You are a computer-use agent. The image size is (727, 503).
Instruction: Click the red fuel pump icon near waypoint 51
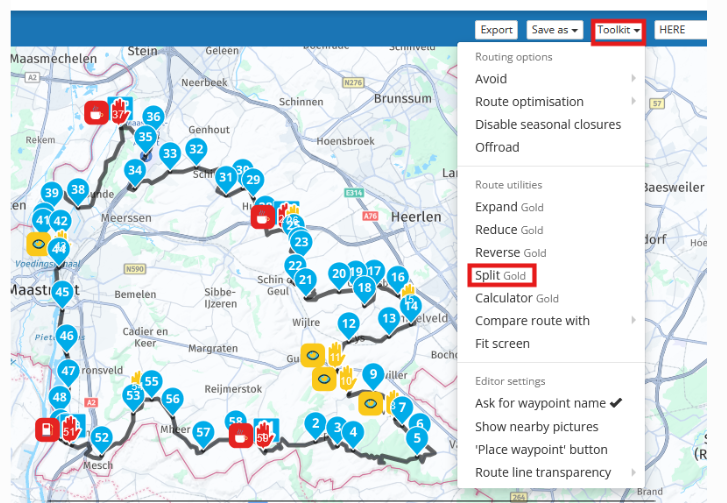pos(46,429)
